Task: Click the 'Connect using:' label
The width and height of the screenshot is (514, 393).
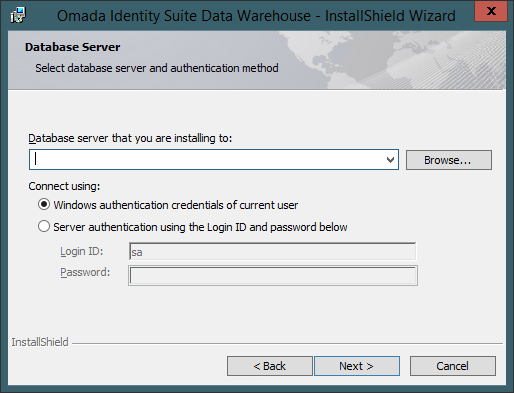Action: [64, 186]
